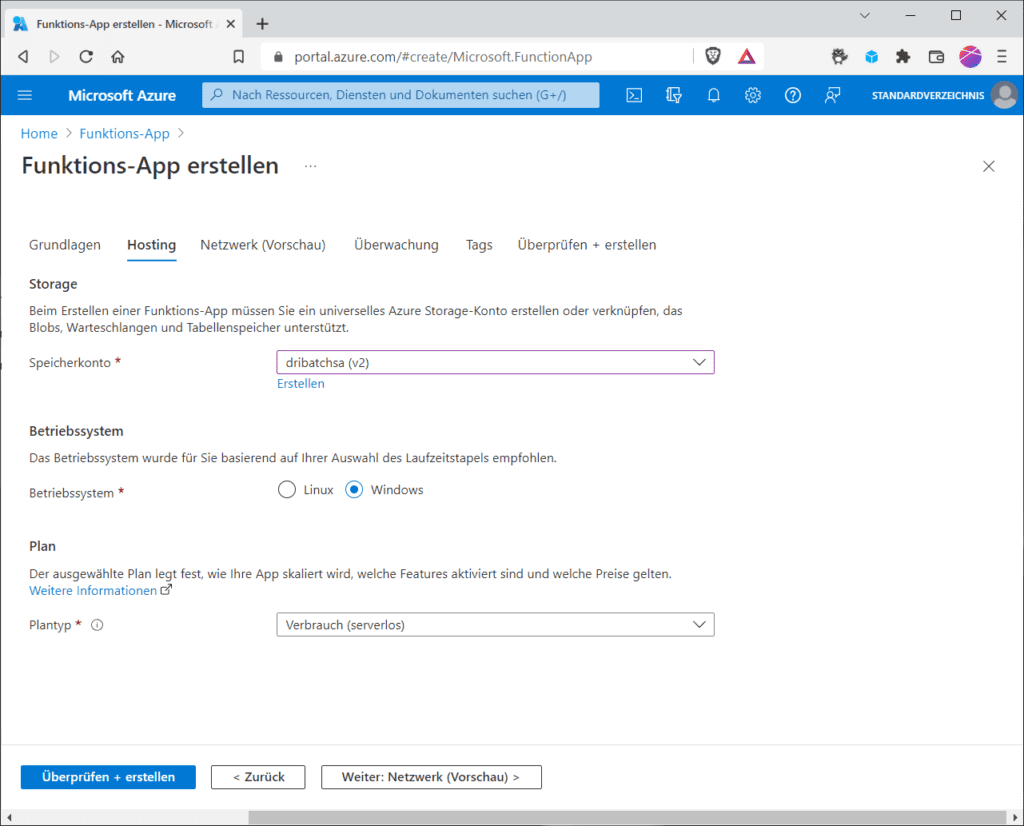Open Cloud Shell from the header
This screenshot has height=826, width=1024.
pos(634,95)
